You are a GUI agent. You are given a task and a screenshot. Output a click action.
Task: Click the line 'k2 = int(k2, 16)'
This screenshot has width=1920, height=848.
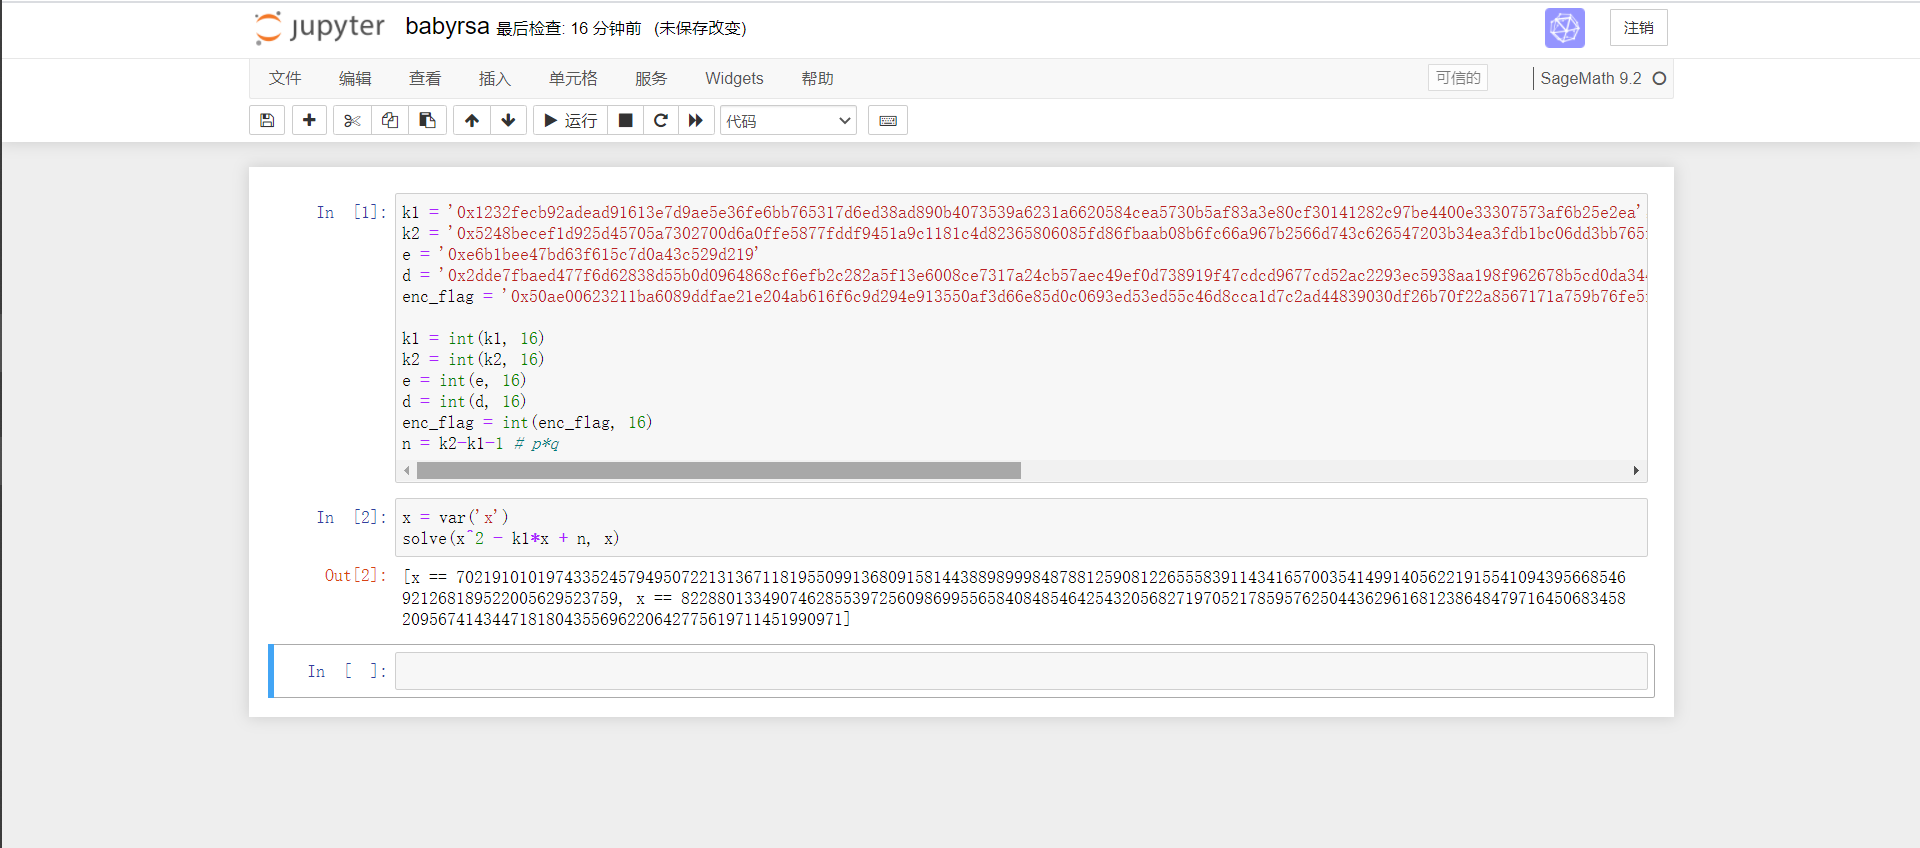[x=473, y=359]
